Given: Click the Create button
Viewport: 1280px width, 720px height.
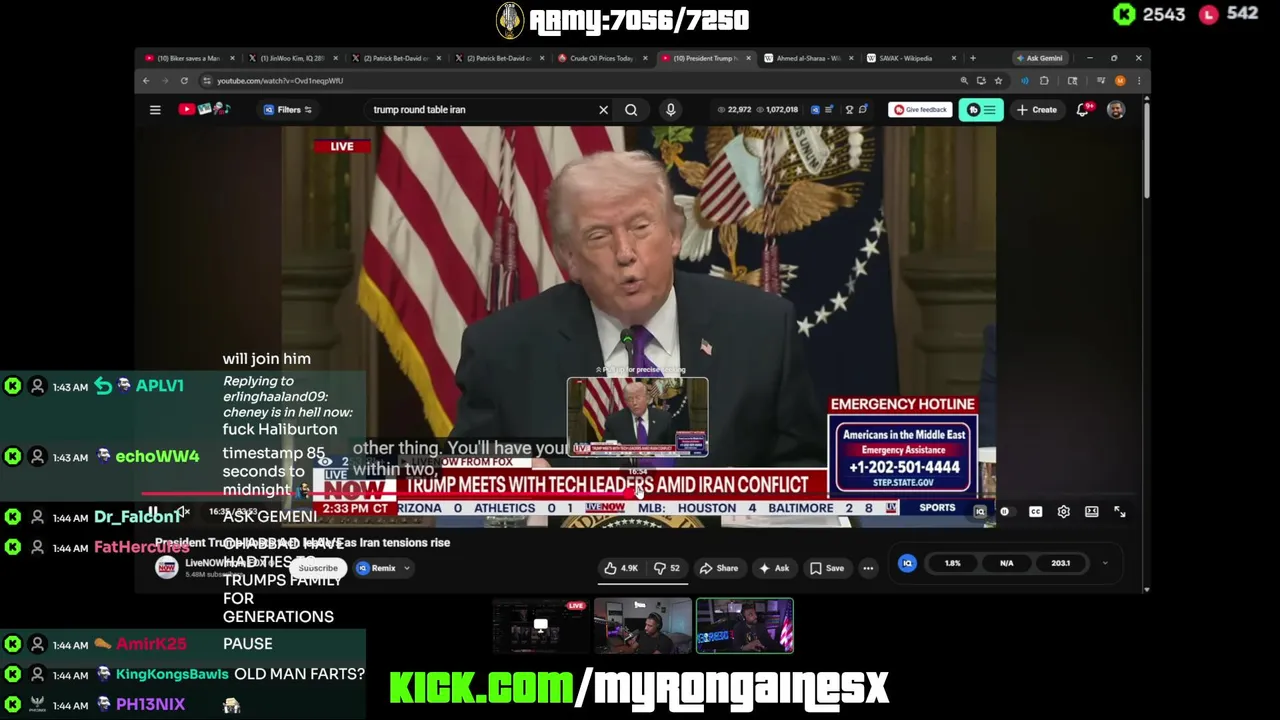Looking at the screenshot, I should 1037,110.
